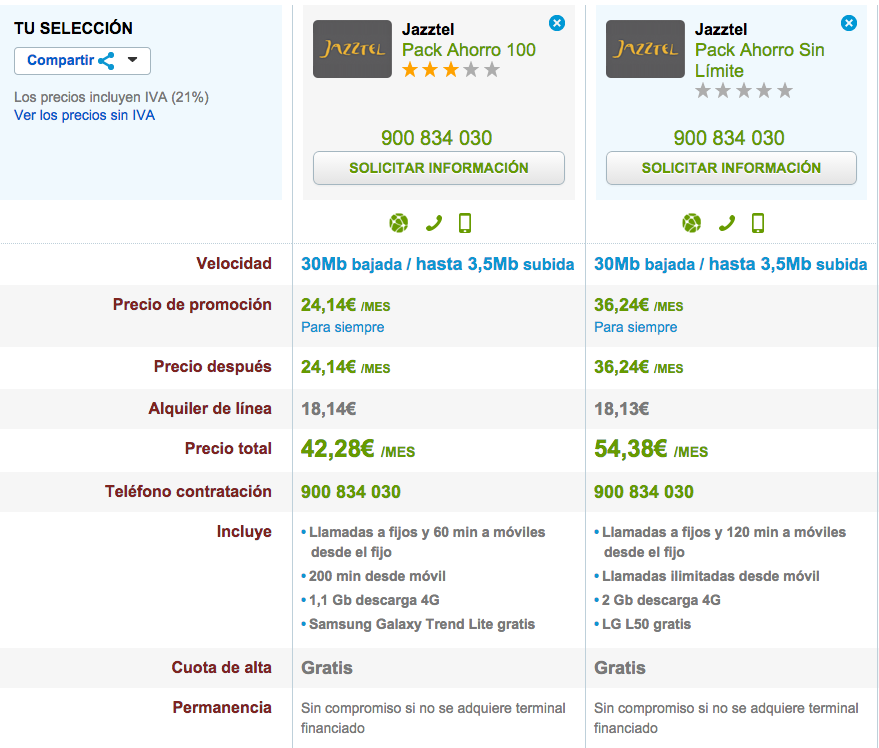The image size is (879, 748).
Task: Select the 18,13€ line rental value
Action: coord(622,409)
